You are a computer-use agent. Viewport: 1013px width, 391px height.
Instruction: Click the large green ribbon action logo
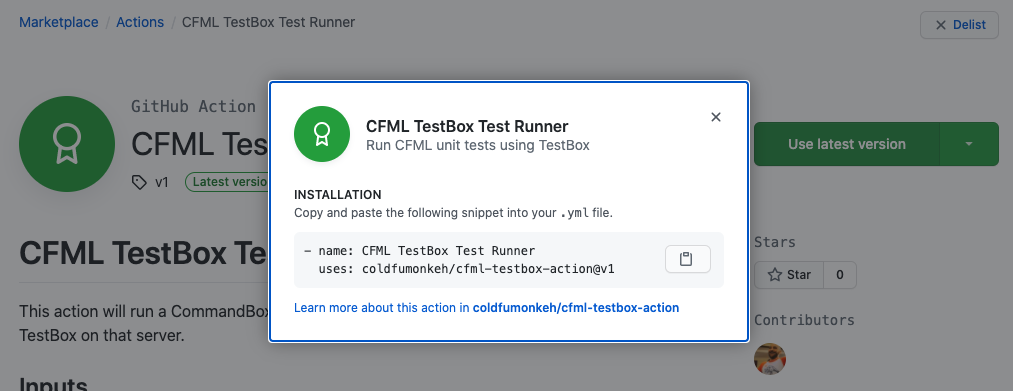pos(67,143)
